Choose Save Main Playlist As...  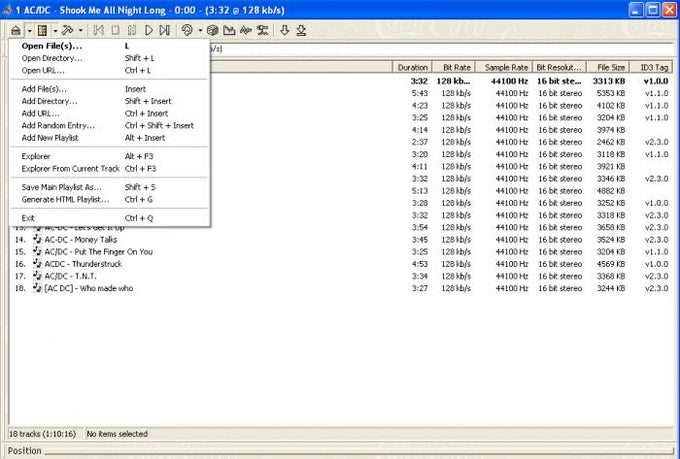coord(110,187)
